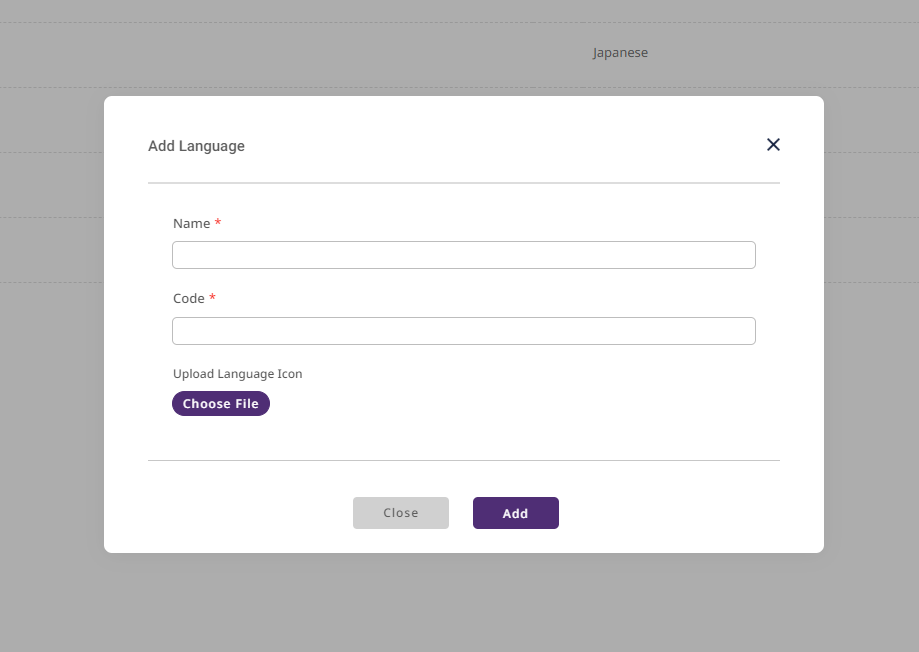Click the Code field label
This screenshot has height=652, width=919.
[188, 299]
